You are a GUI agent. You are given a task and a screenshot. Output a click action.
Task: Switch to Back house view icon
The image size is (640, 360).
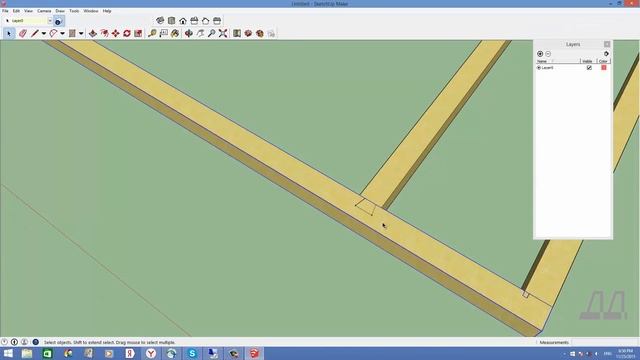click(206, 20)
